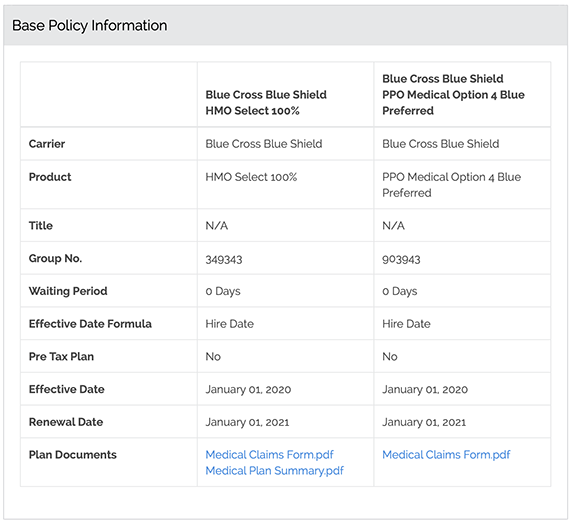Click HMO Effective Date January 01, 2020
The image size is (572, 526).
248,390
